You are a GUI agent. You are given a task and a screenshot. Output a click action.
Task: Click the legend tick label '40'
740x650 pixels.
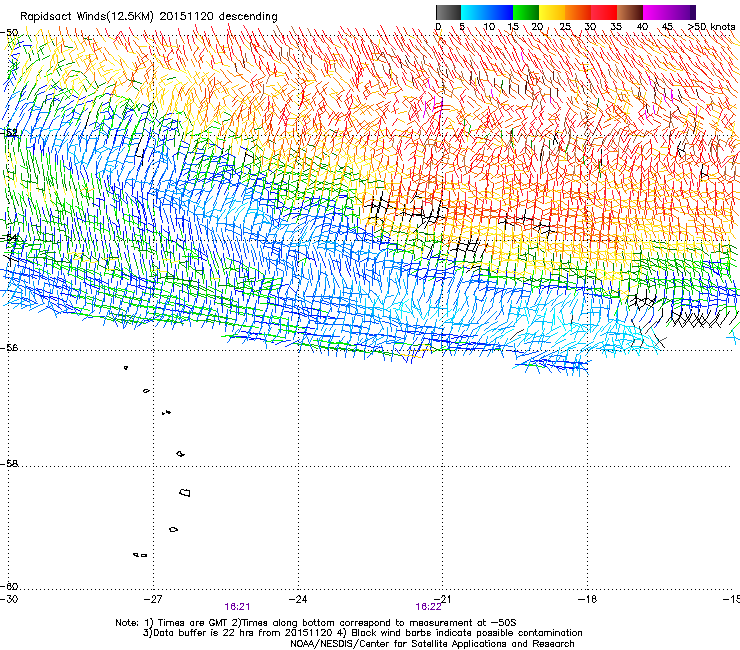point(642,27)
